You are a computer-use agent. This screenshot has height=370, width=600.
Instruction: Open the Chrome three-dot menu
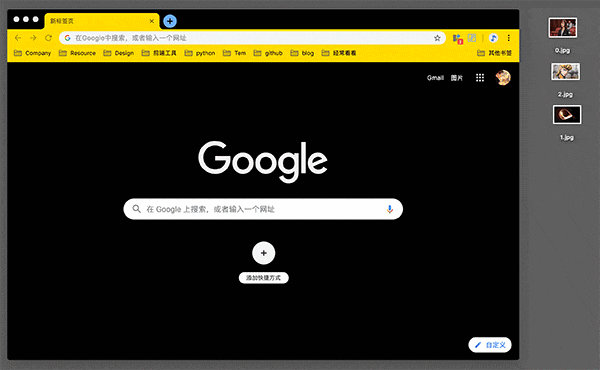(x=509, y=37)
